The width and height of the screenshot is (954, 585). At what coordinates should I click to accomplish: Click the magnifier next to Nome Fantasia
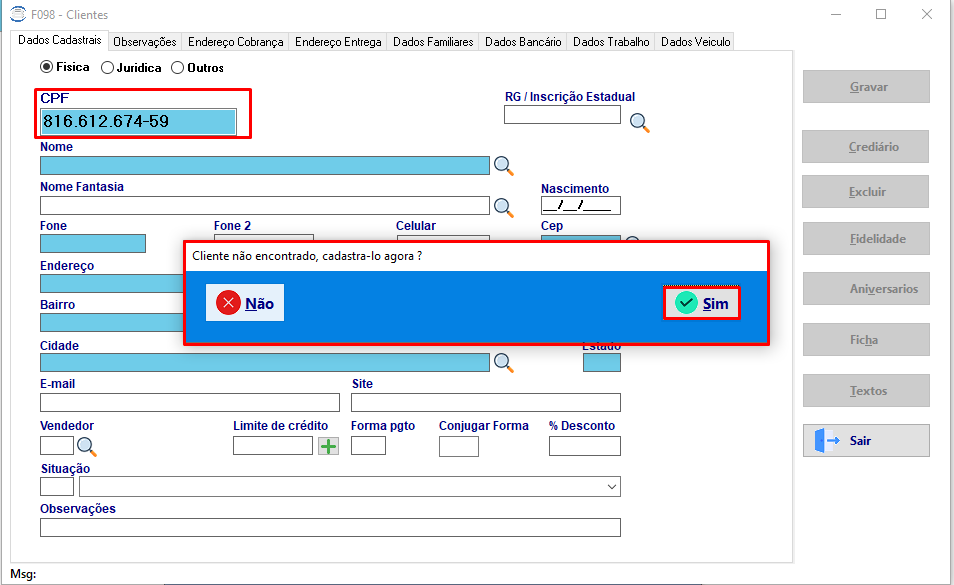[x=503, y=207]
